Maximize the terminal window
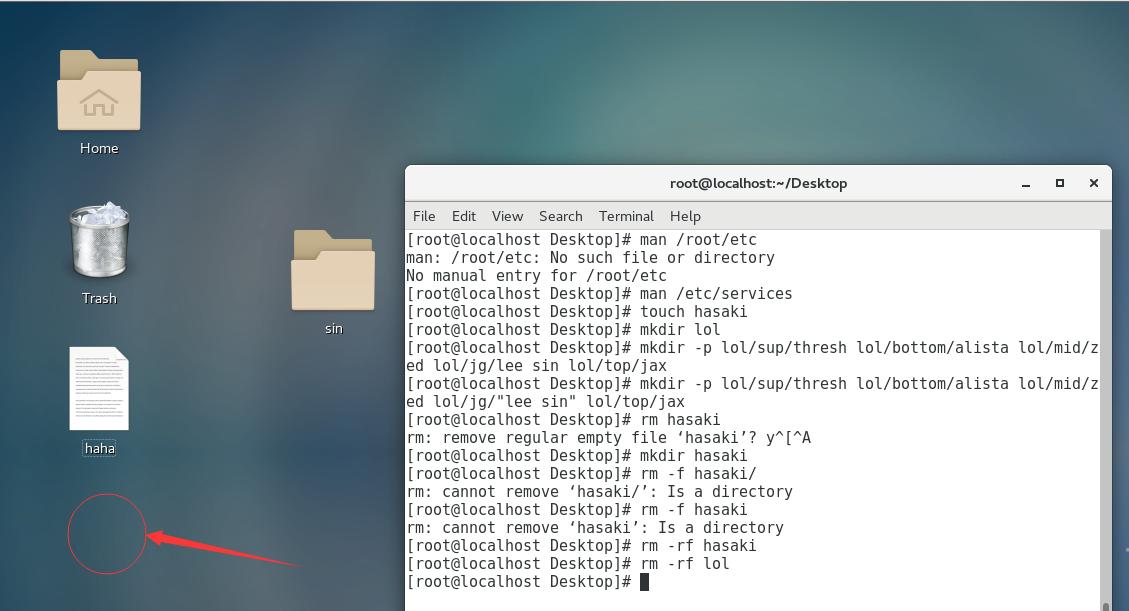 tap(1059, 184)
